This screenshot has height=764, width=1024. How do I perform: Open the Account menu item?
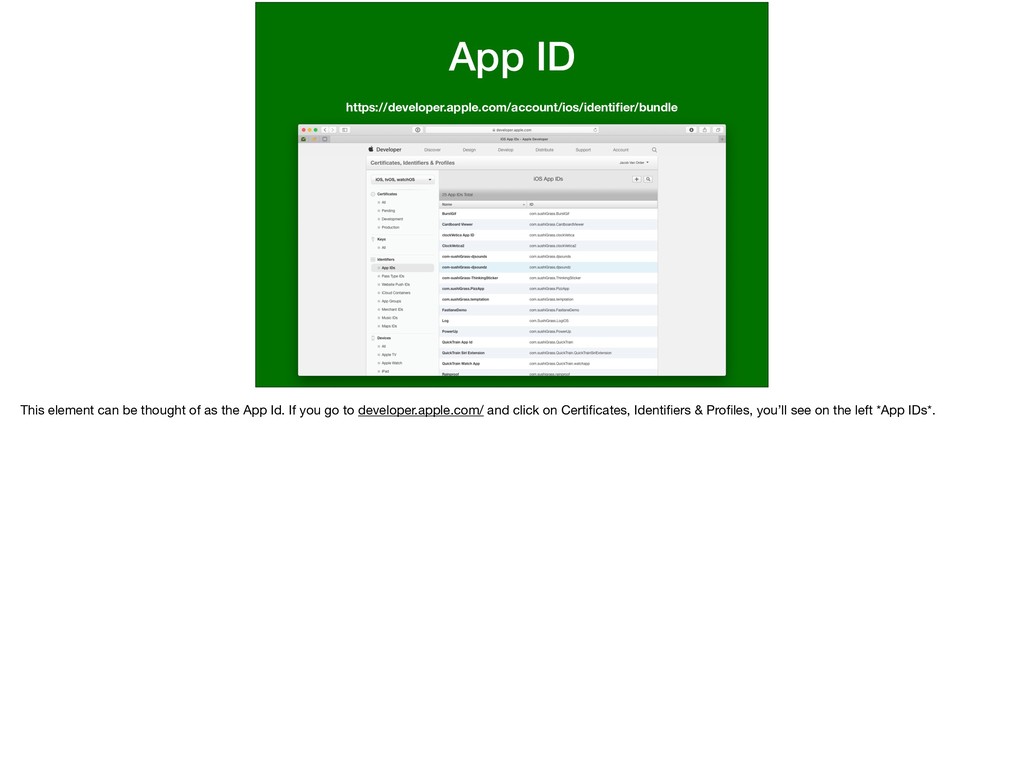[620, 150]
